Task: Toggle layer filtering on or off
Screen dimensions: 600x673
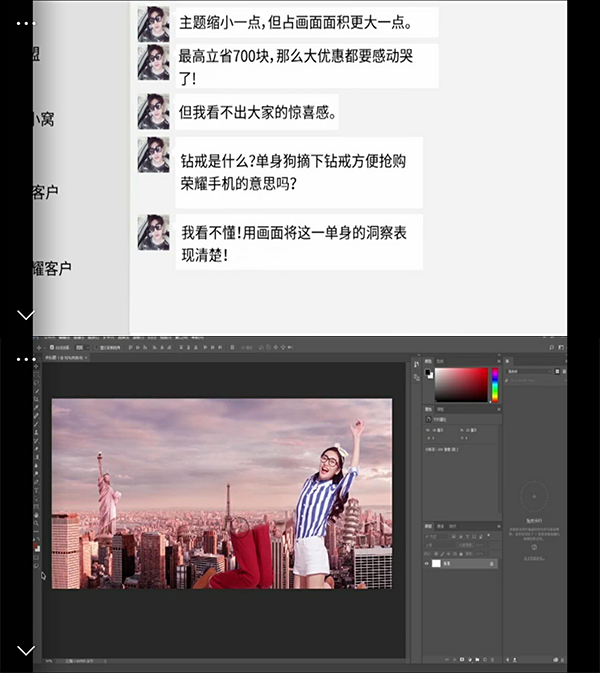Action: tap(489, 535)
